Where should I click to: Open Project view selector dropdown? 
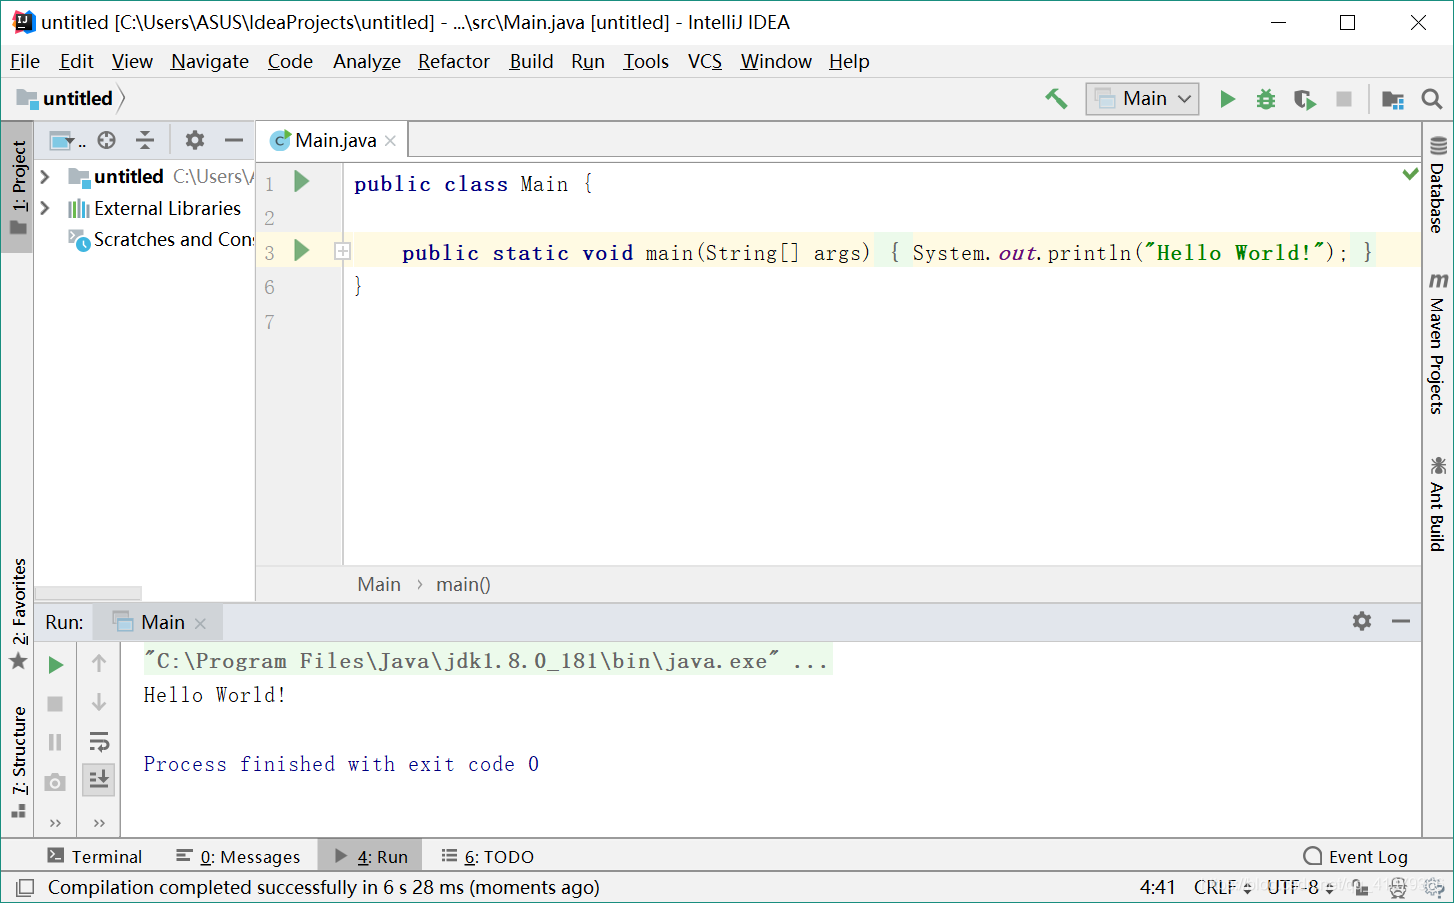(x=67, y=140)
